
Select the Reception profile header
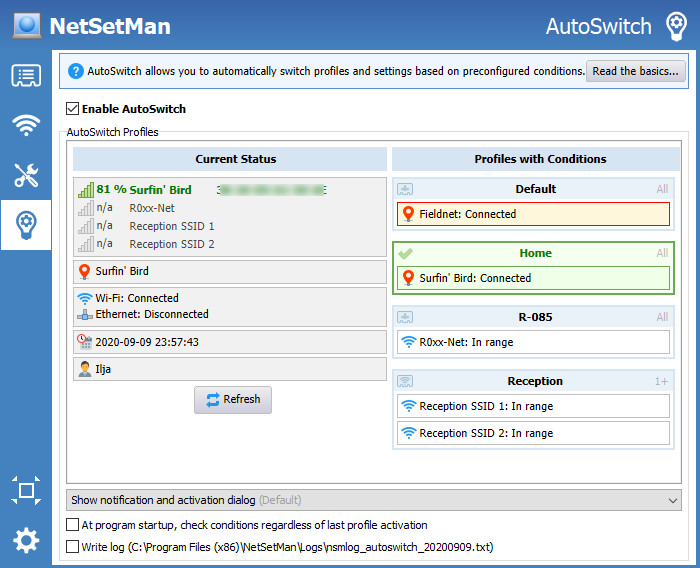tap(533, 381)
